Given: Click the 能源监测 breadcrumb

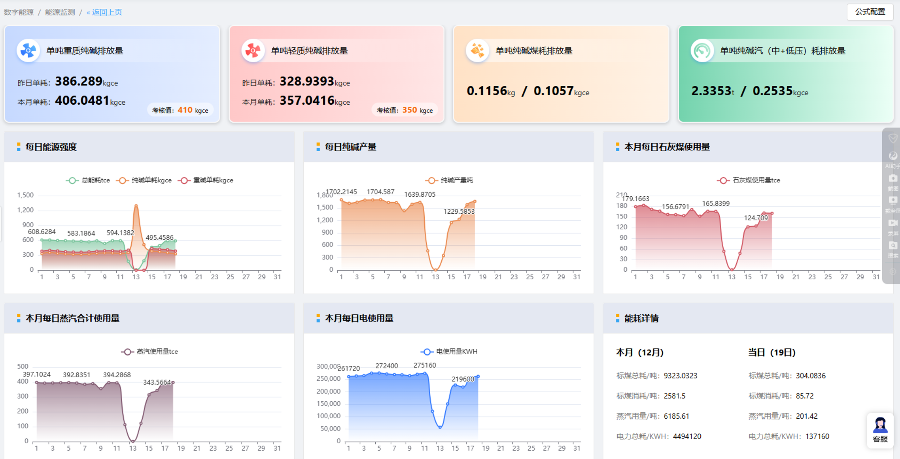Looking at the screenshot, I should tap(60, 11).
